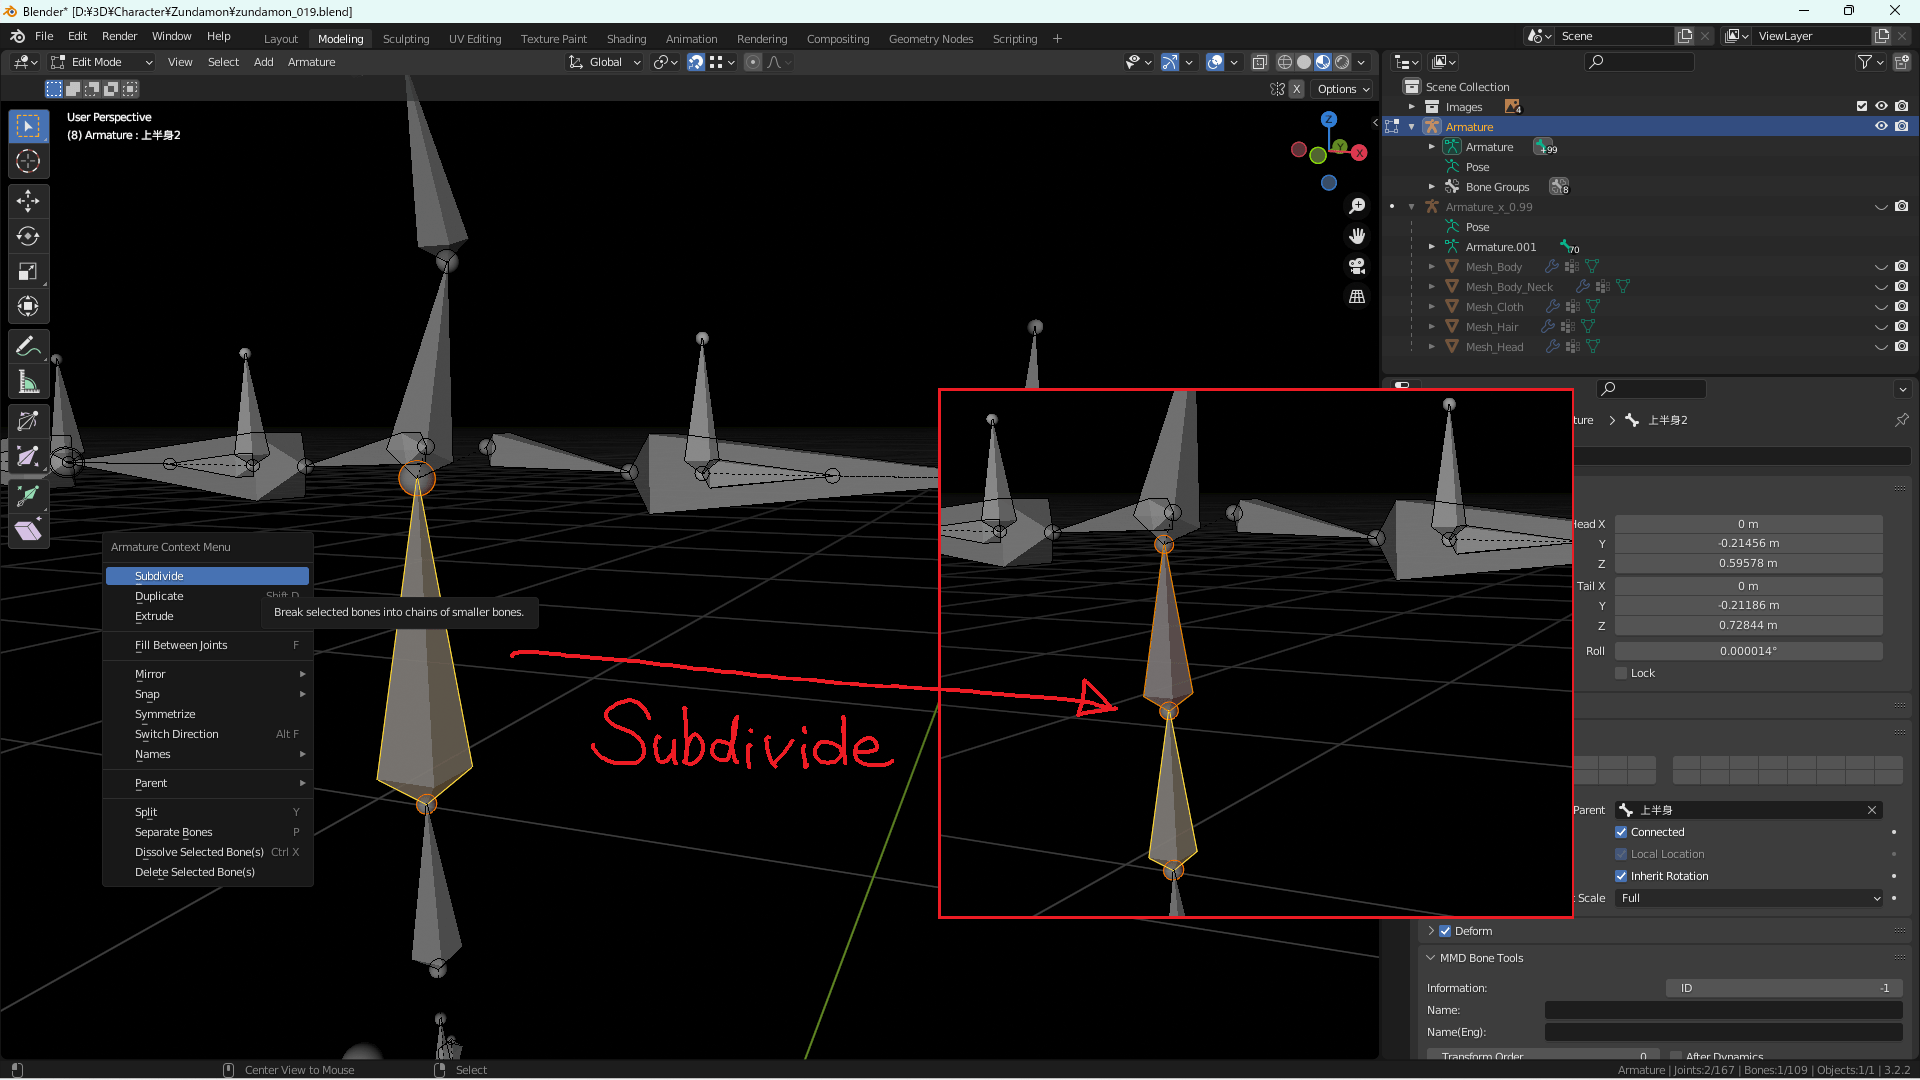The width and height of the screenshot is (1920, 1080).
Task: Hide the Armature in the viewport
Action: point(1882,126)
